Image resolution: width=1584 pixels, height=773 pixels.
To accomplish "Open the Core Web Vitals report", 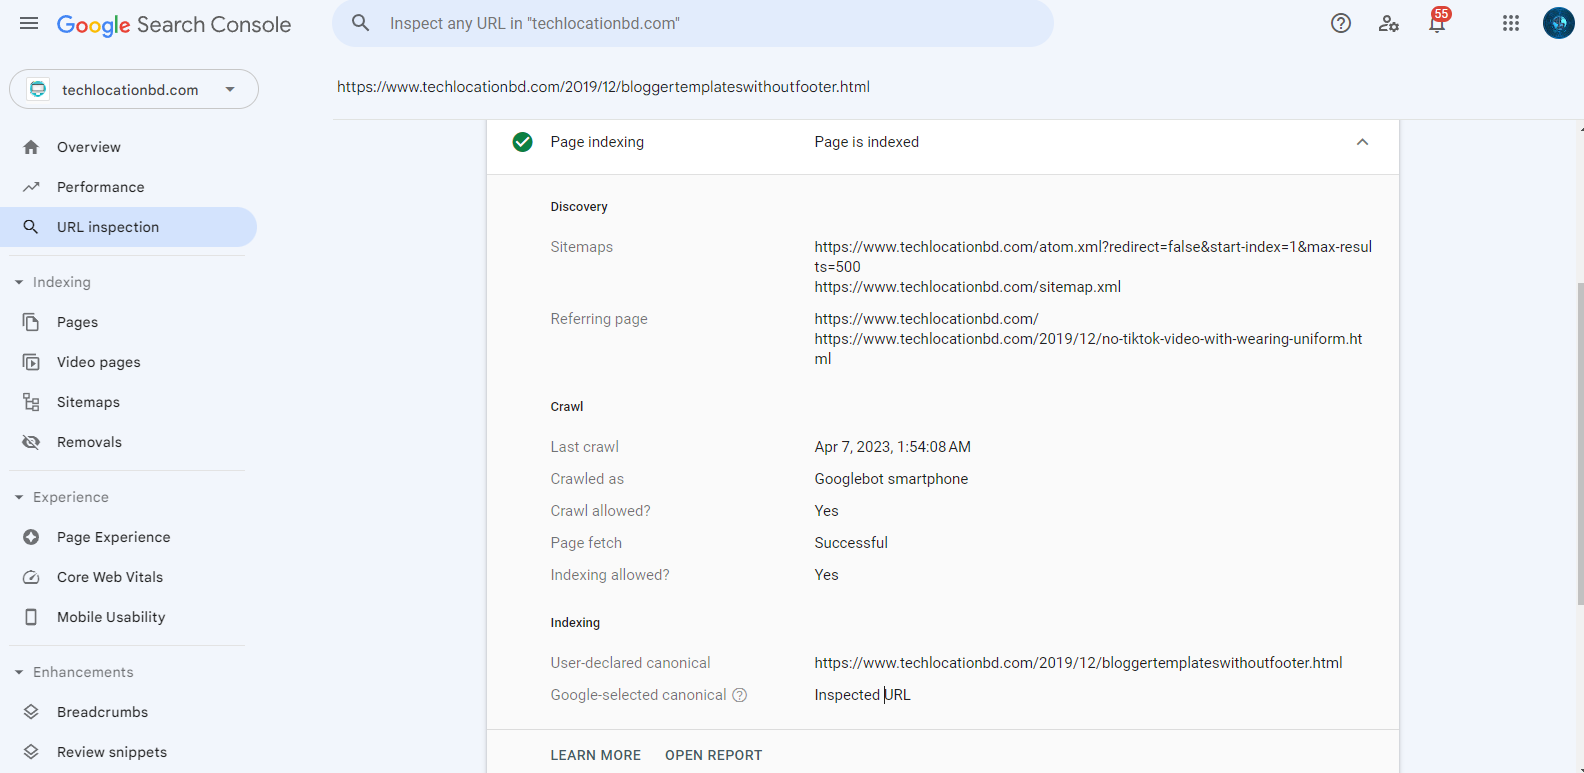I will [109, 577].
